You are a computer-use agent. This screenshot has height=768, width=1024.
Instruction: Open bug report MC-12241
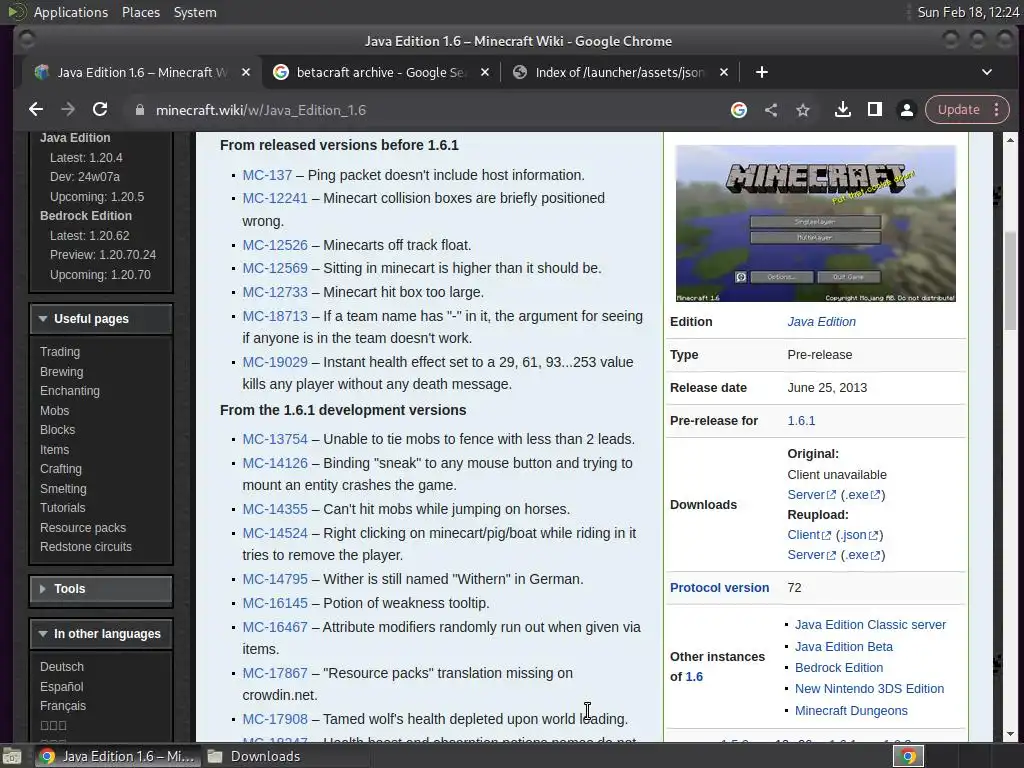(x=275, y=198)
